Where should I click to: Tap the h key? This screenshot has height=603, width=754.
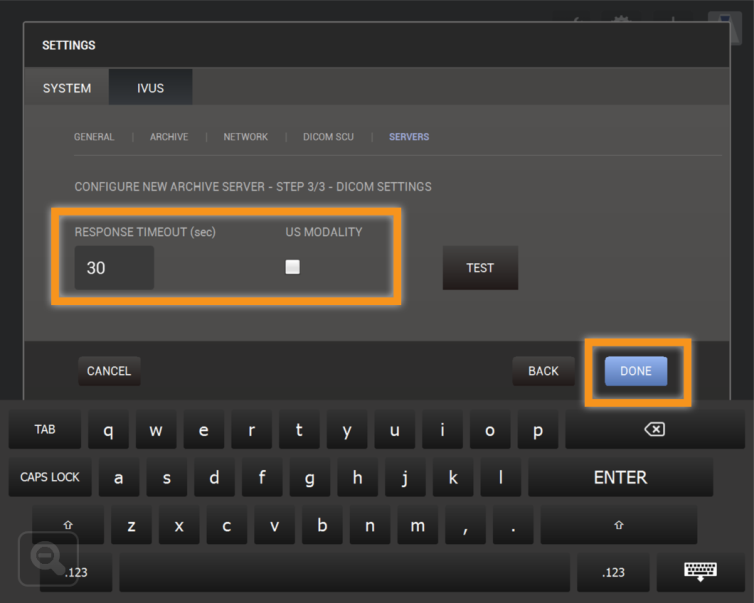click(357, 477)
